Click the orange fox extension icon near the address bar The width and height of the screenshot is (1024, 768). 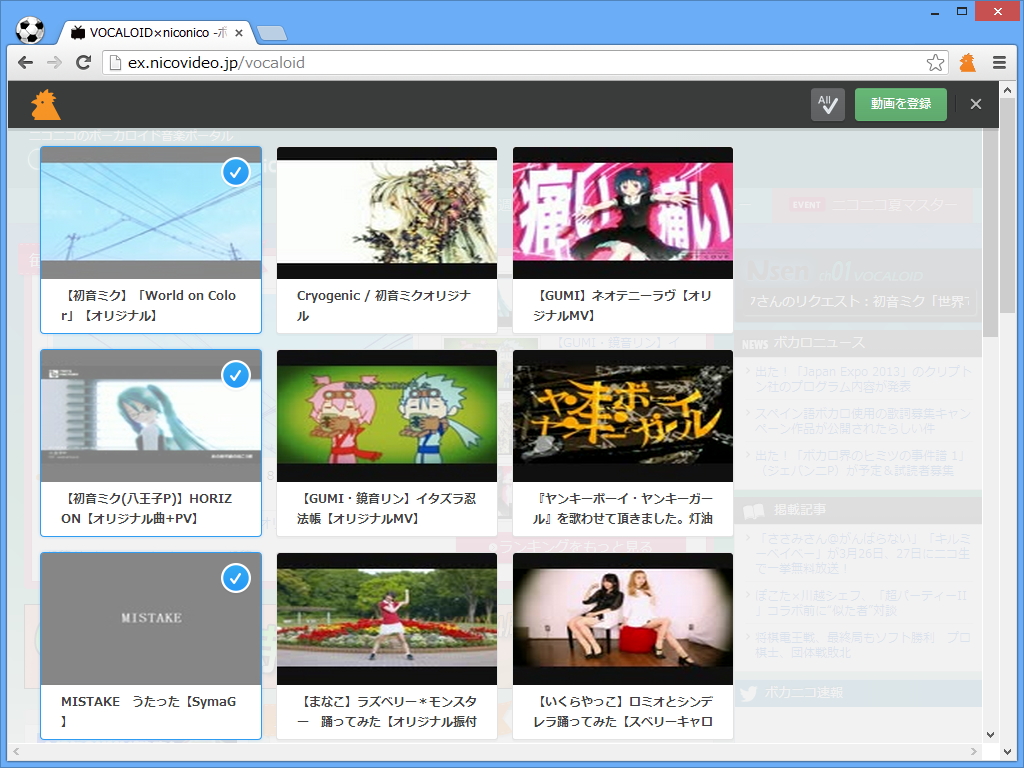pos(966,62)
